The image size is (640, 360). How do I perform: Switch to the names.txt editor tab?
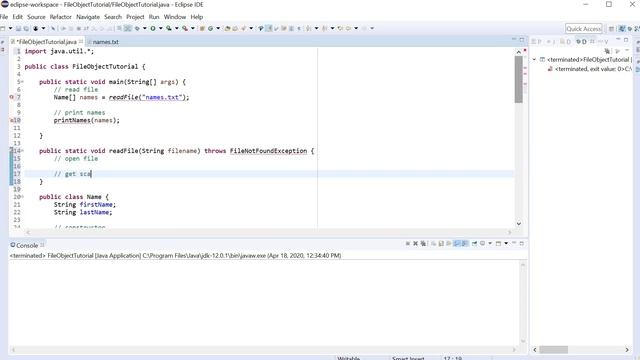pos(105,42)
